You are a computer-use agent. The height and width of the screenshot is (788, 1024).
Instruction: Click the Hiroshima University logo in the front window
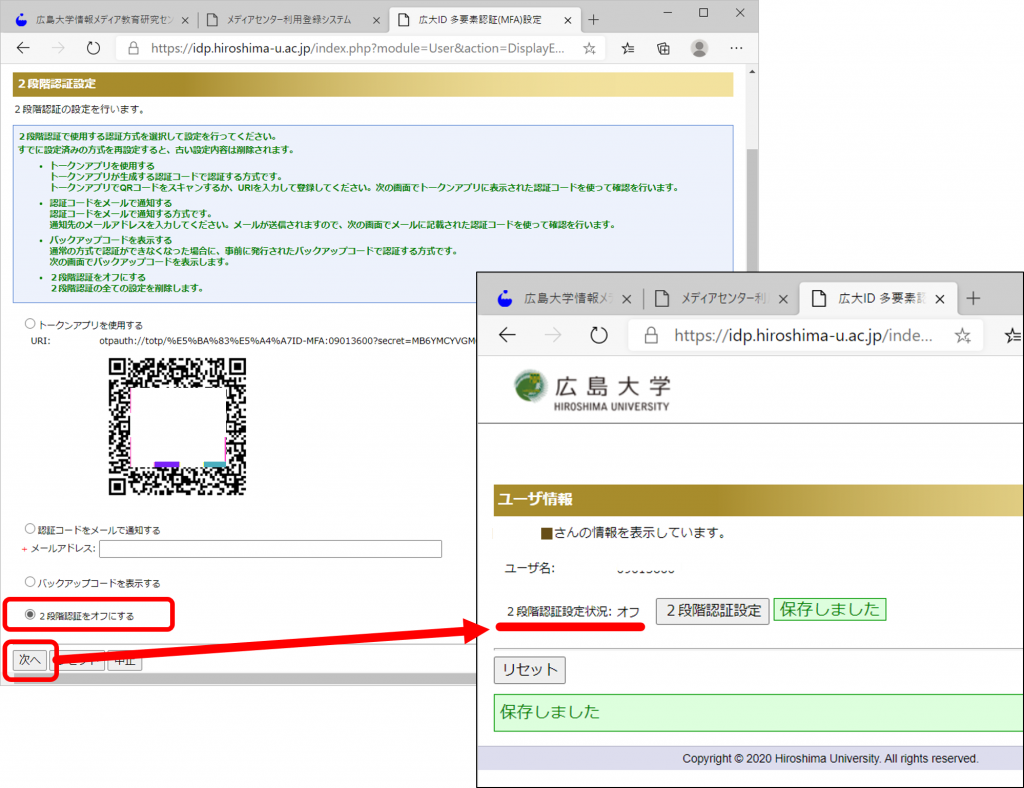[x=592, y=390]
